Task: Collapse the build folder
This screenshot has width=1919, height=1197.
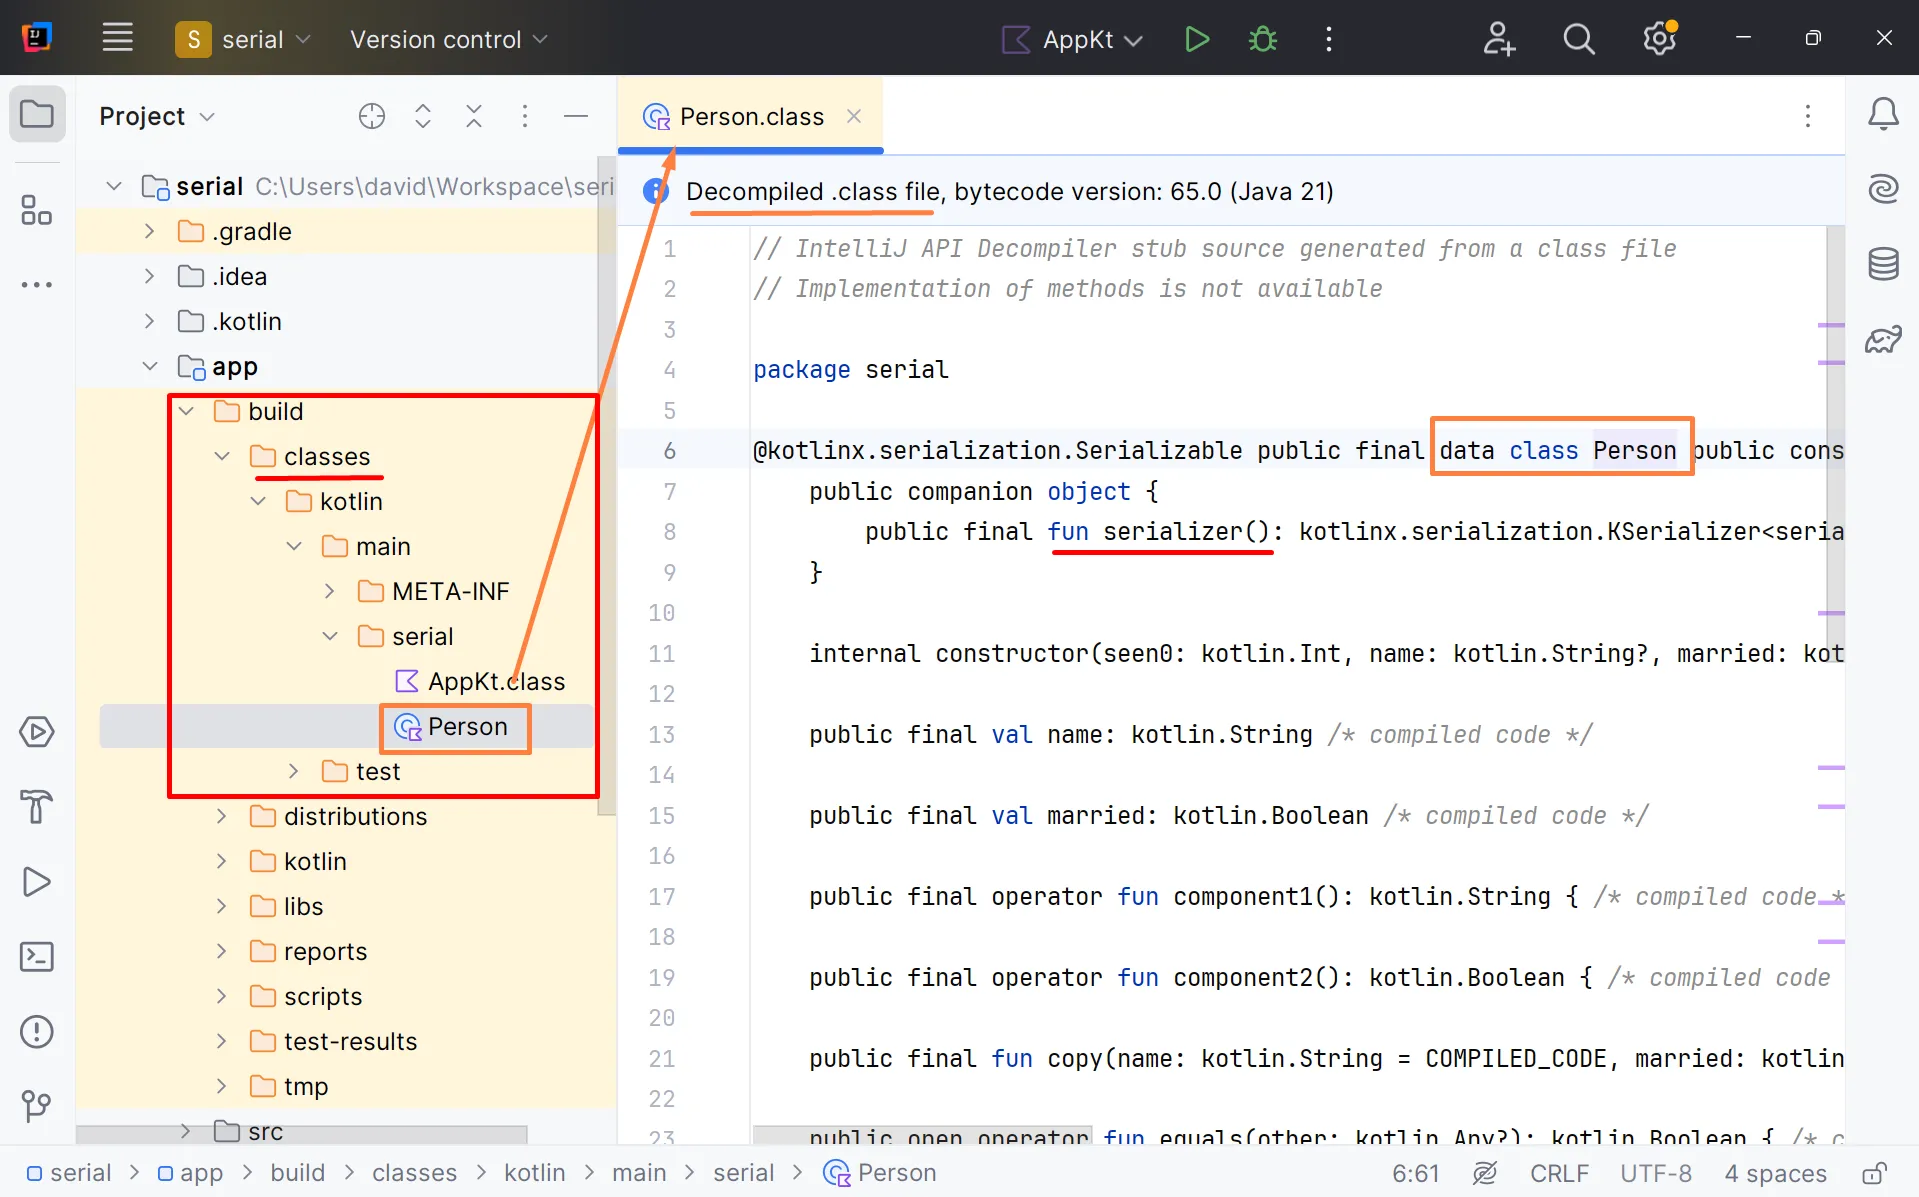Action: (186, 411)
